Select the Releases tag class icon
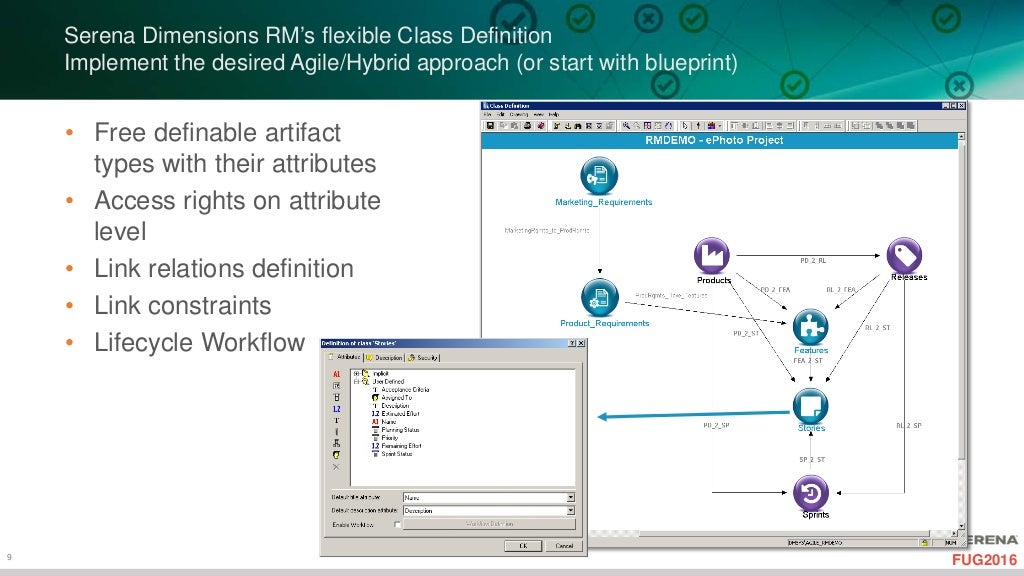1024x576 pixels. 904,255
